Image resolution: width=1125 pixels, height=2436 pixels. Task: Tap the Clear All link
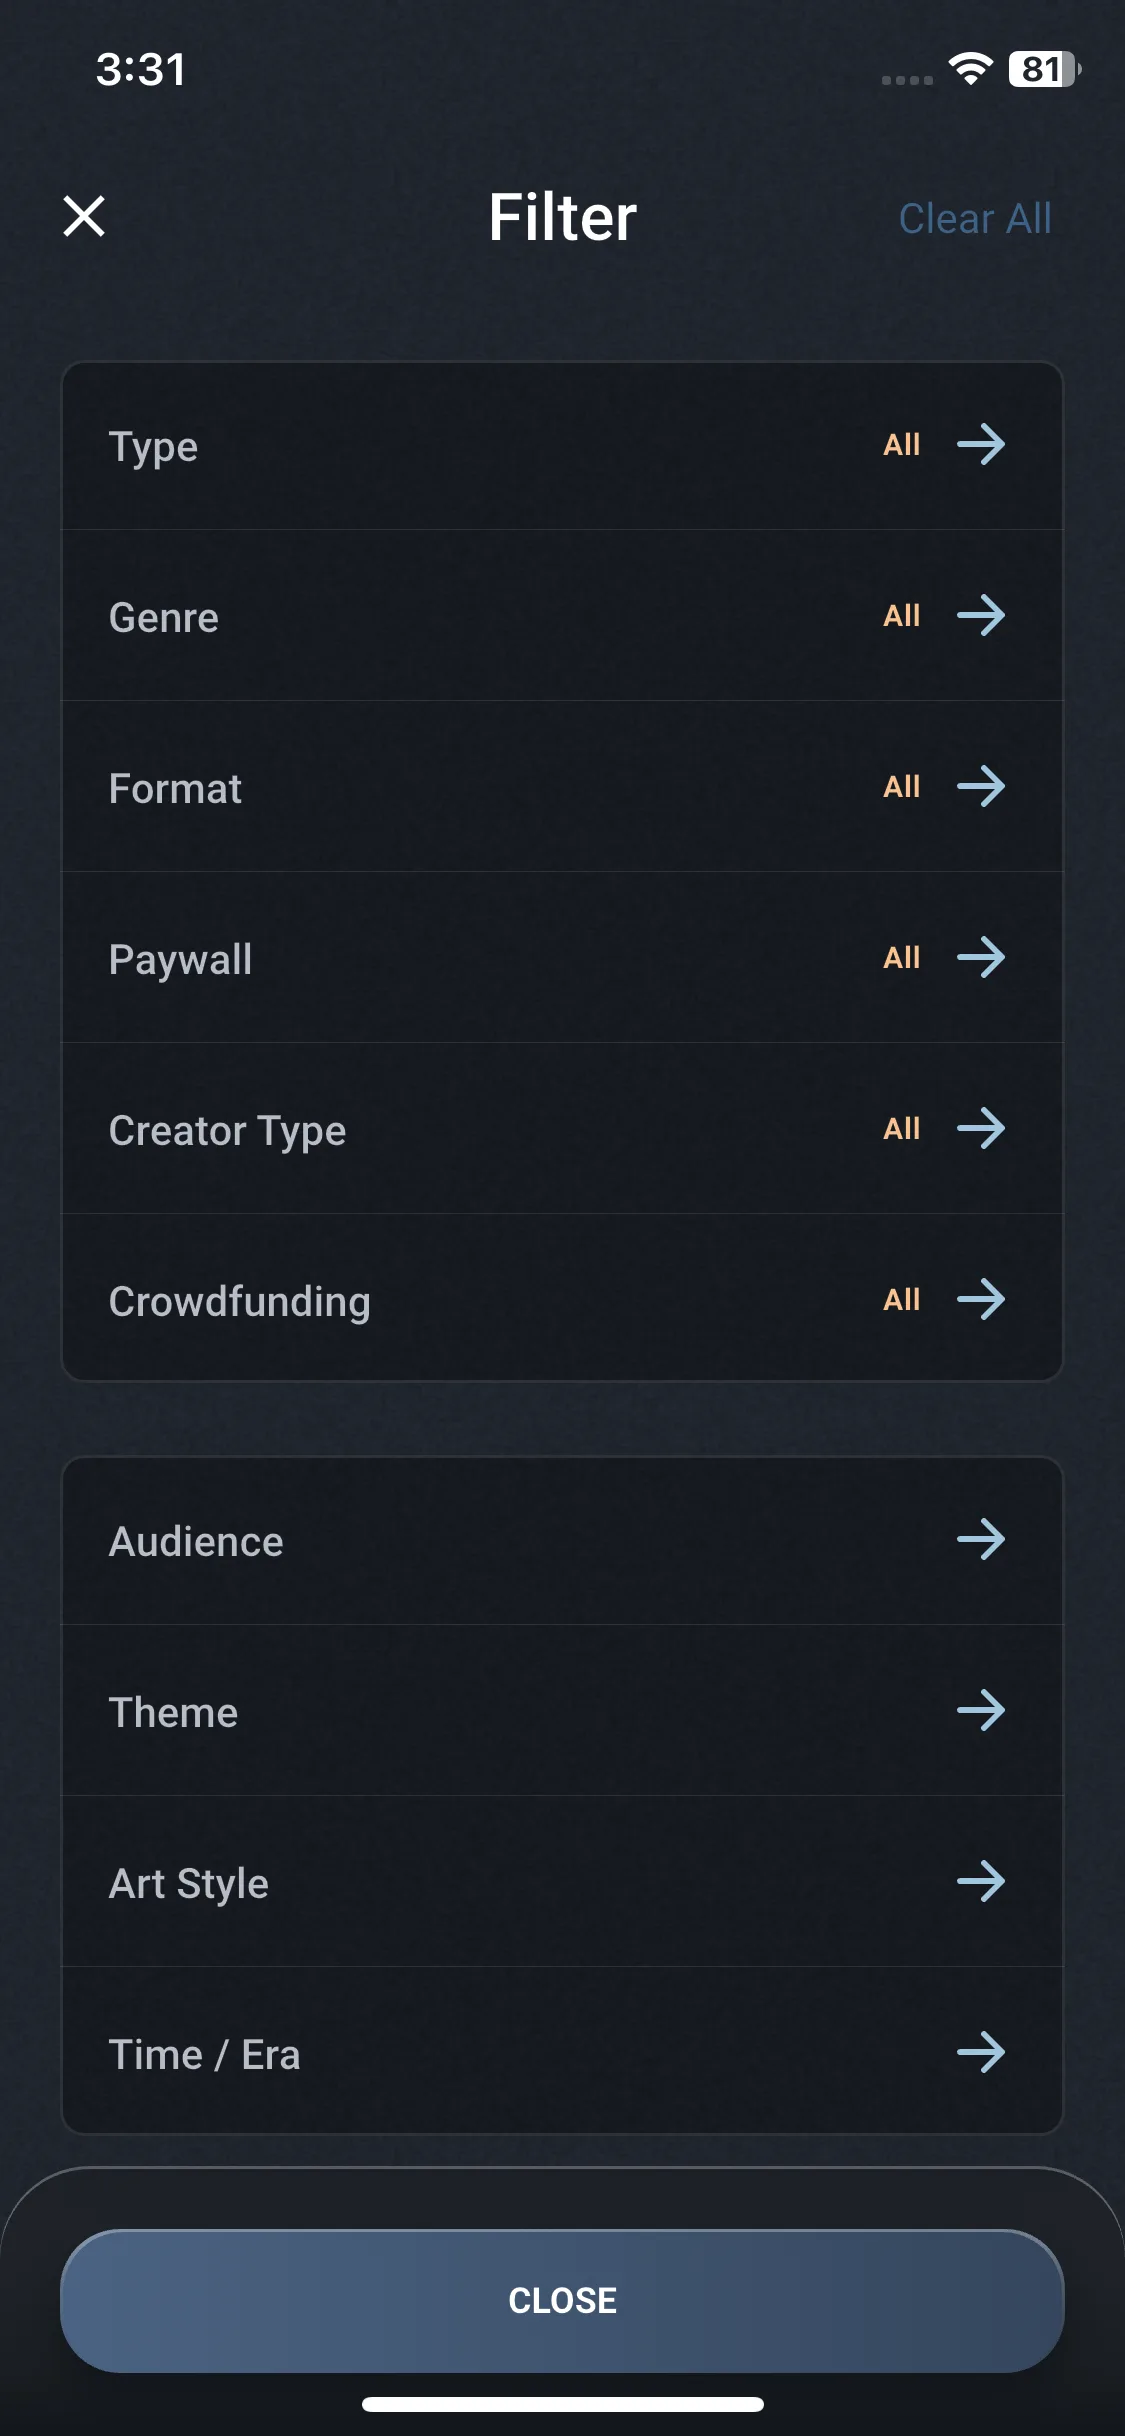(x=974, y=219)
